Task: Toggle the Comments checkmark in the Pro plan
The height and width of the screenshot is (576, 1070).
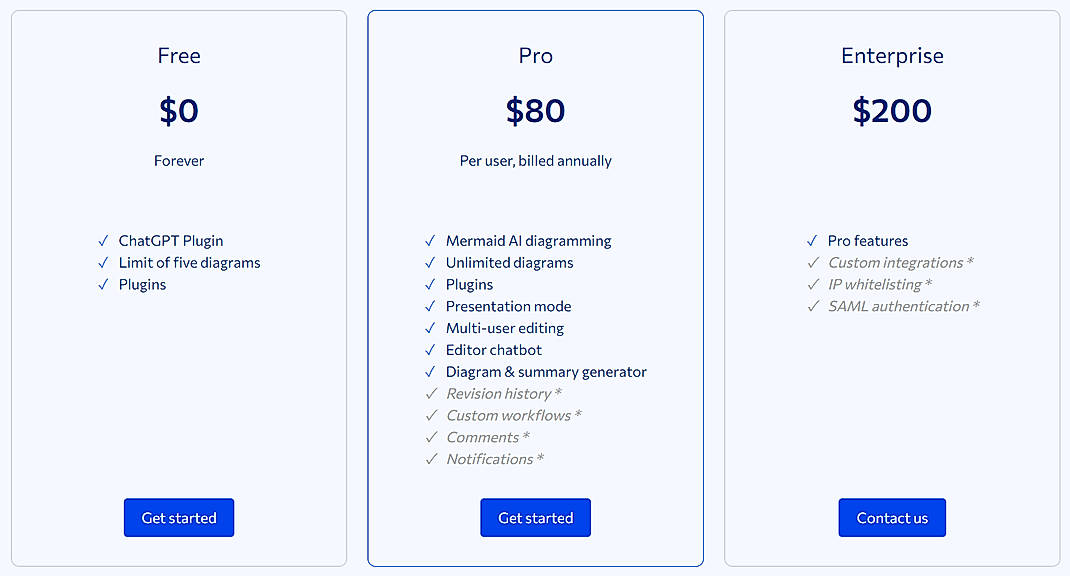Action: click(429, 437)
